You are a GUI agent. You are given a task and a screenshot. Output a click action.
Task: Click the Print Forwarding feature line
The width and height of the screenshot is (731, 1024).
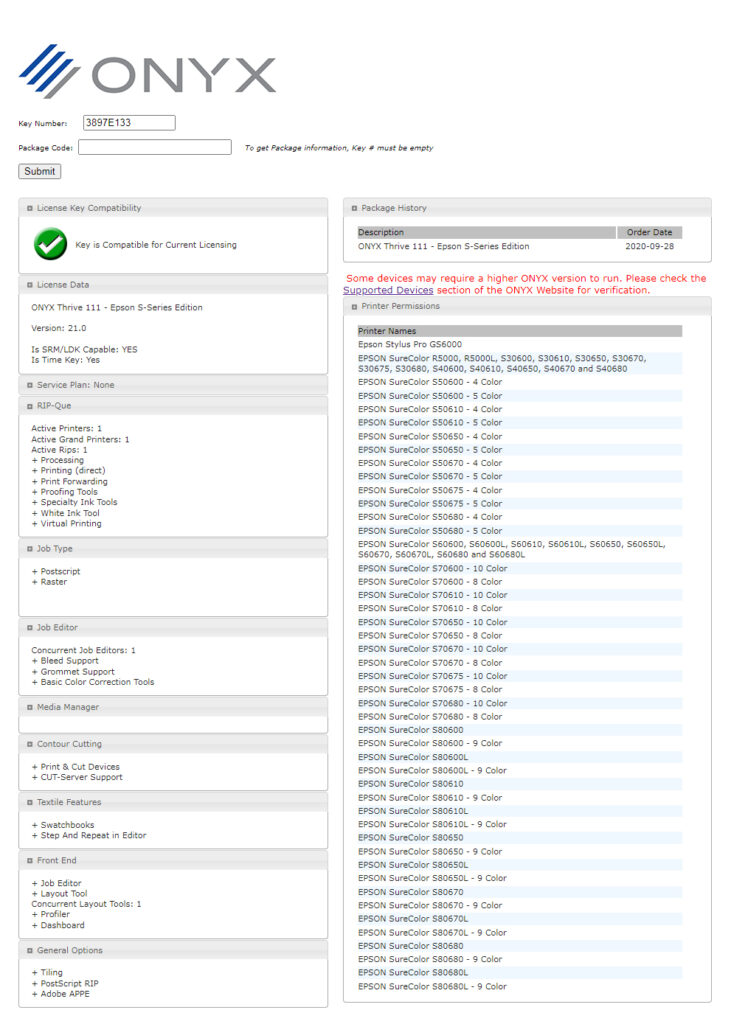pyautogui.click(x=69, y=481)
